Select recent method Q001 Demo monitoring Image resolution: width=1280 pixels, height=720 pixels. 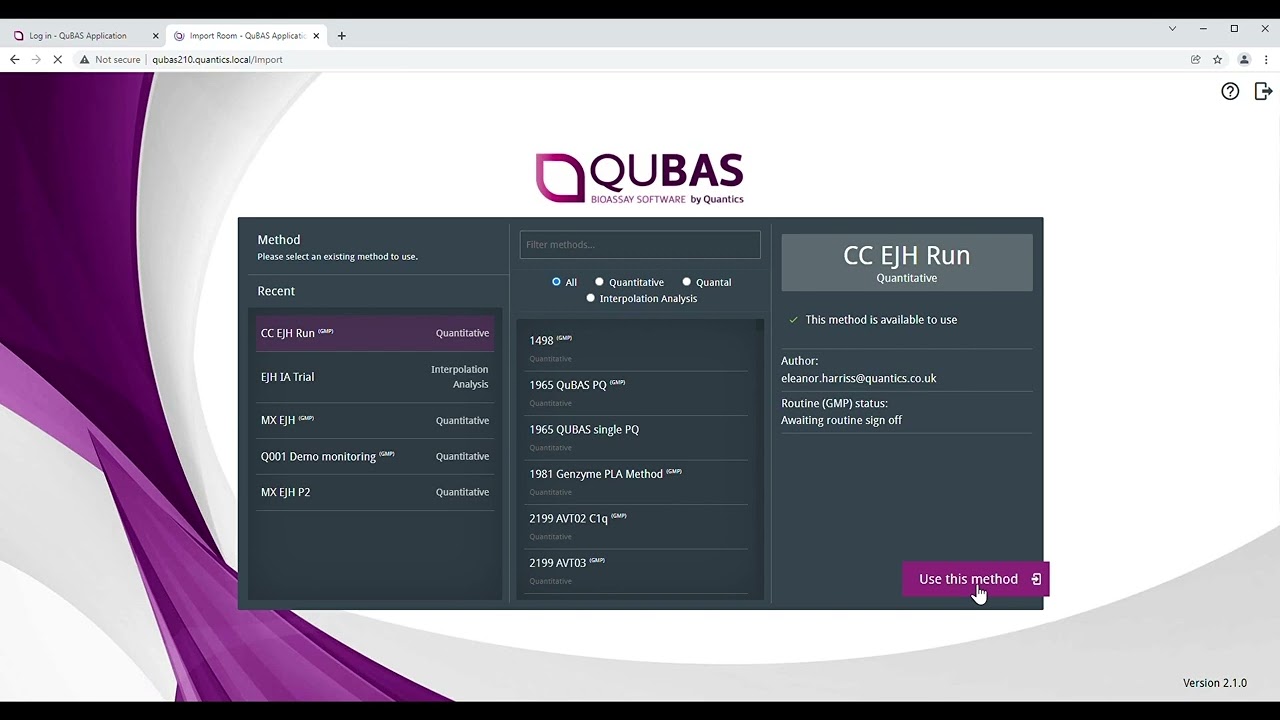[x=375, y=456]
